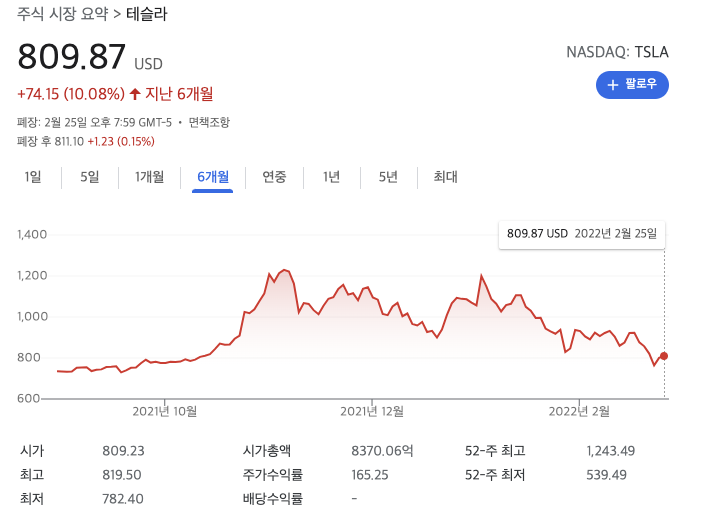Click the 2021년 12월 axis label
This screenshot has width=706, height=519.
[x=372, y=411]
